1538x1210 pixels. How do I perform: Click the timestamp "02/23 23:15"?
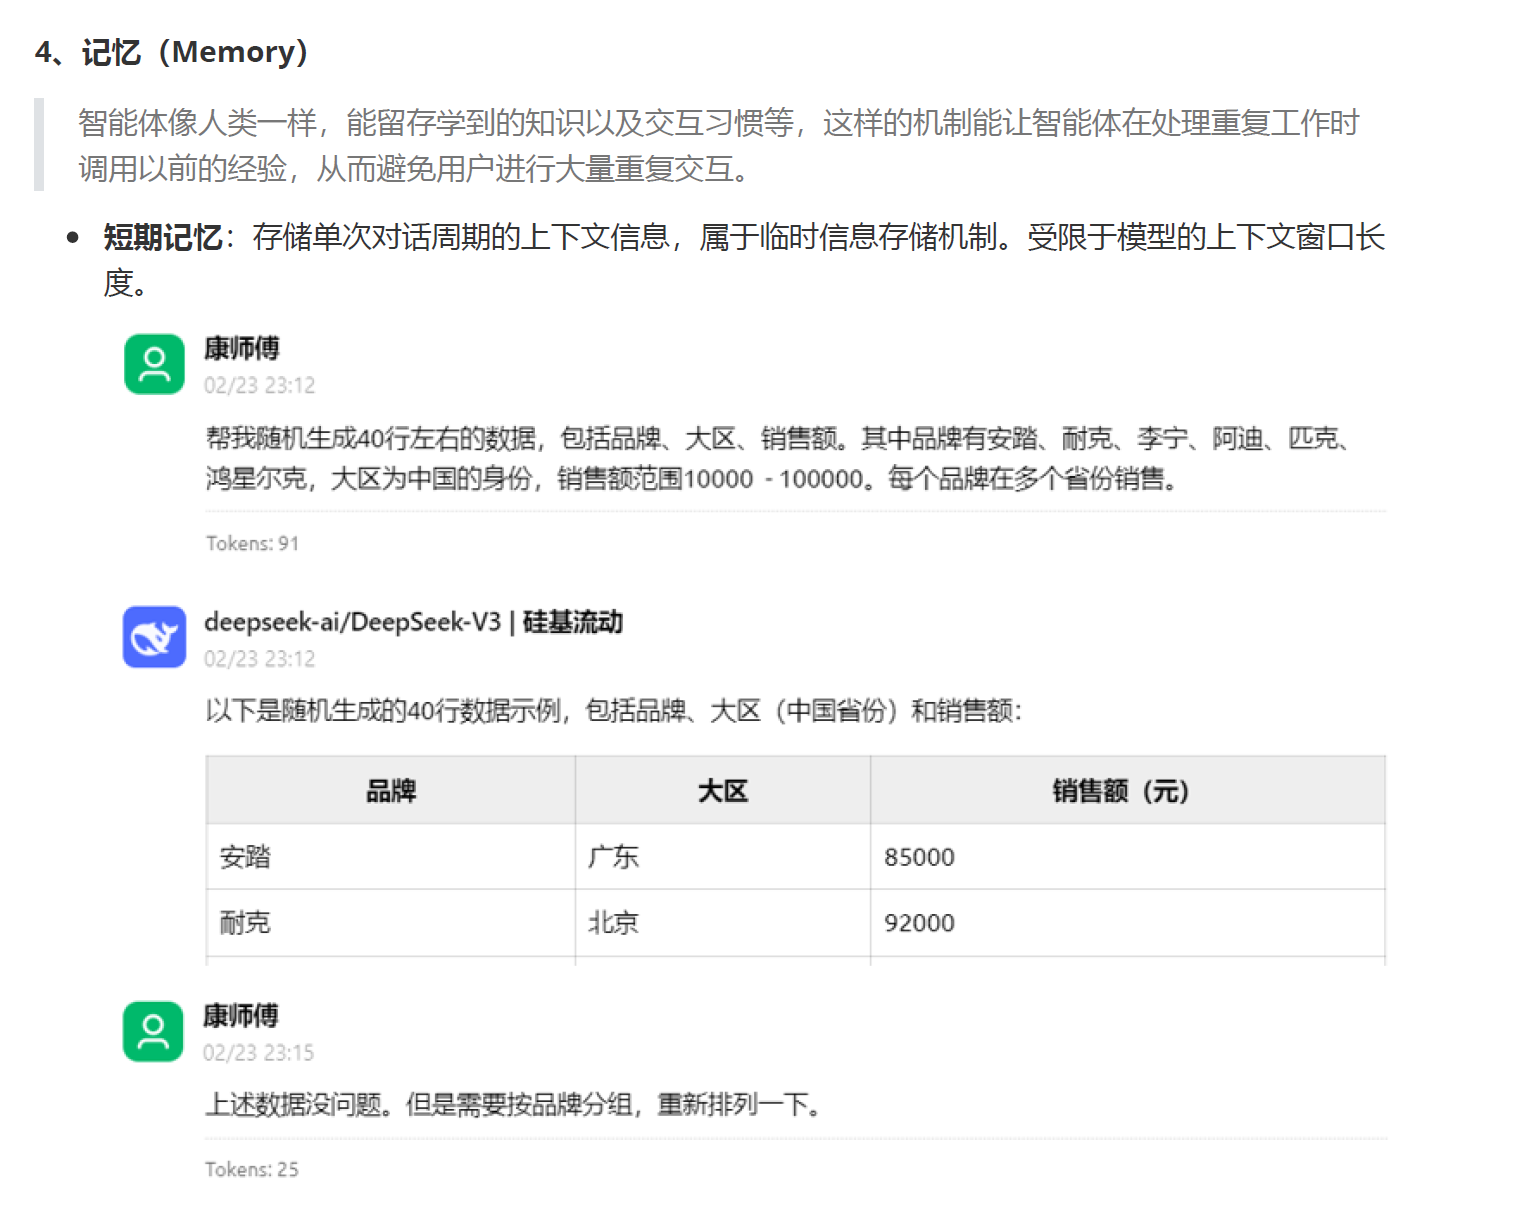259,1052
